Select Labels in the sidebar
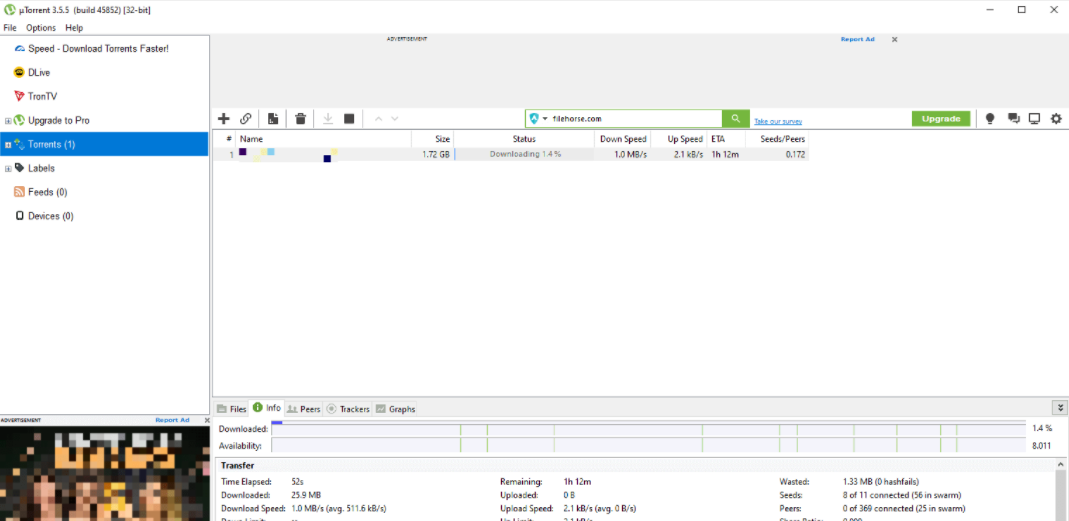1069x521 pixels. click(41, 168)
